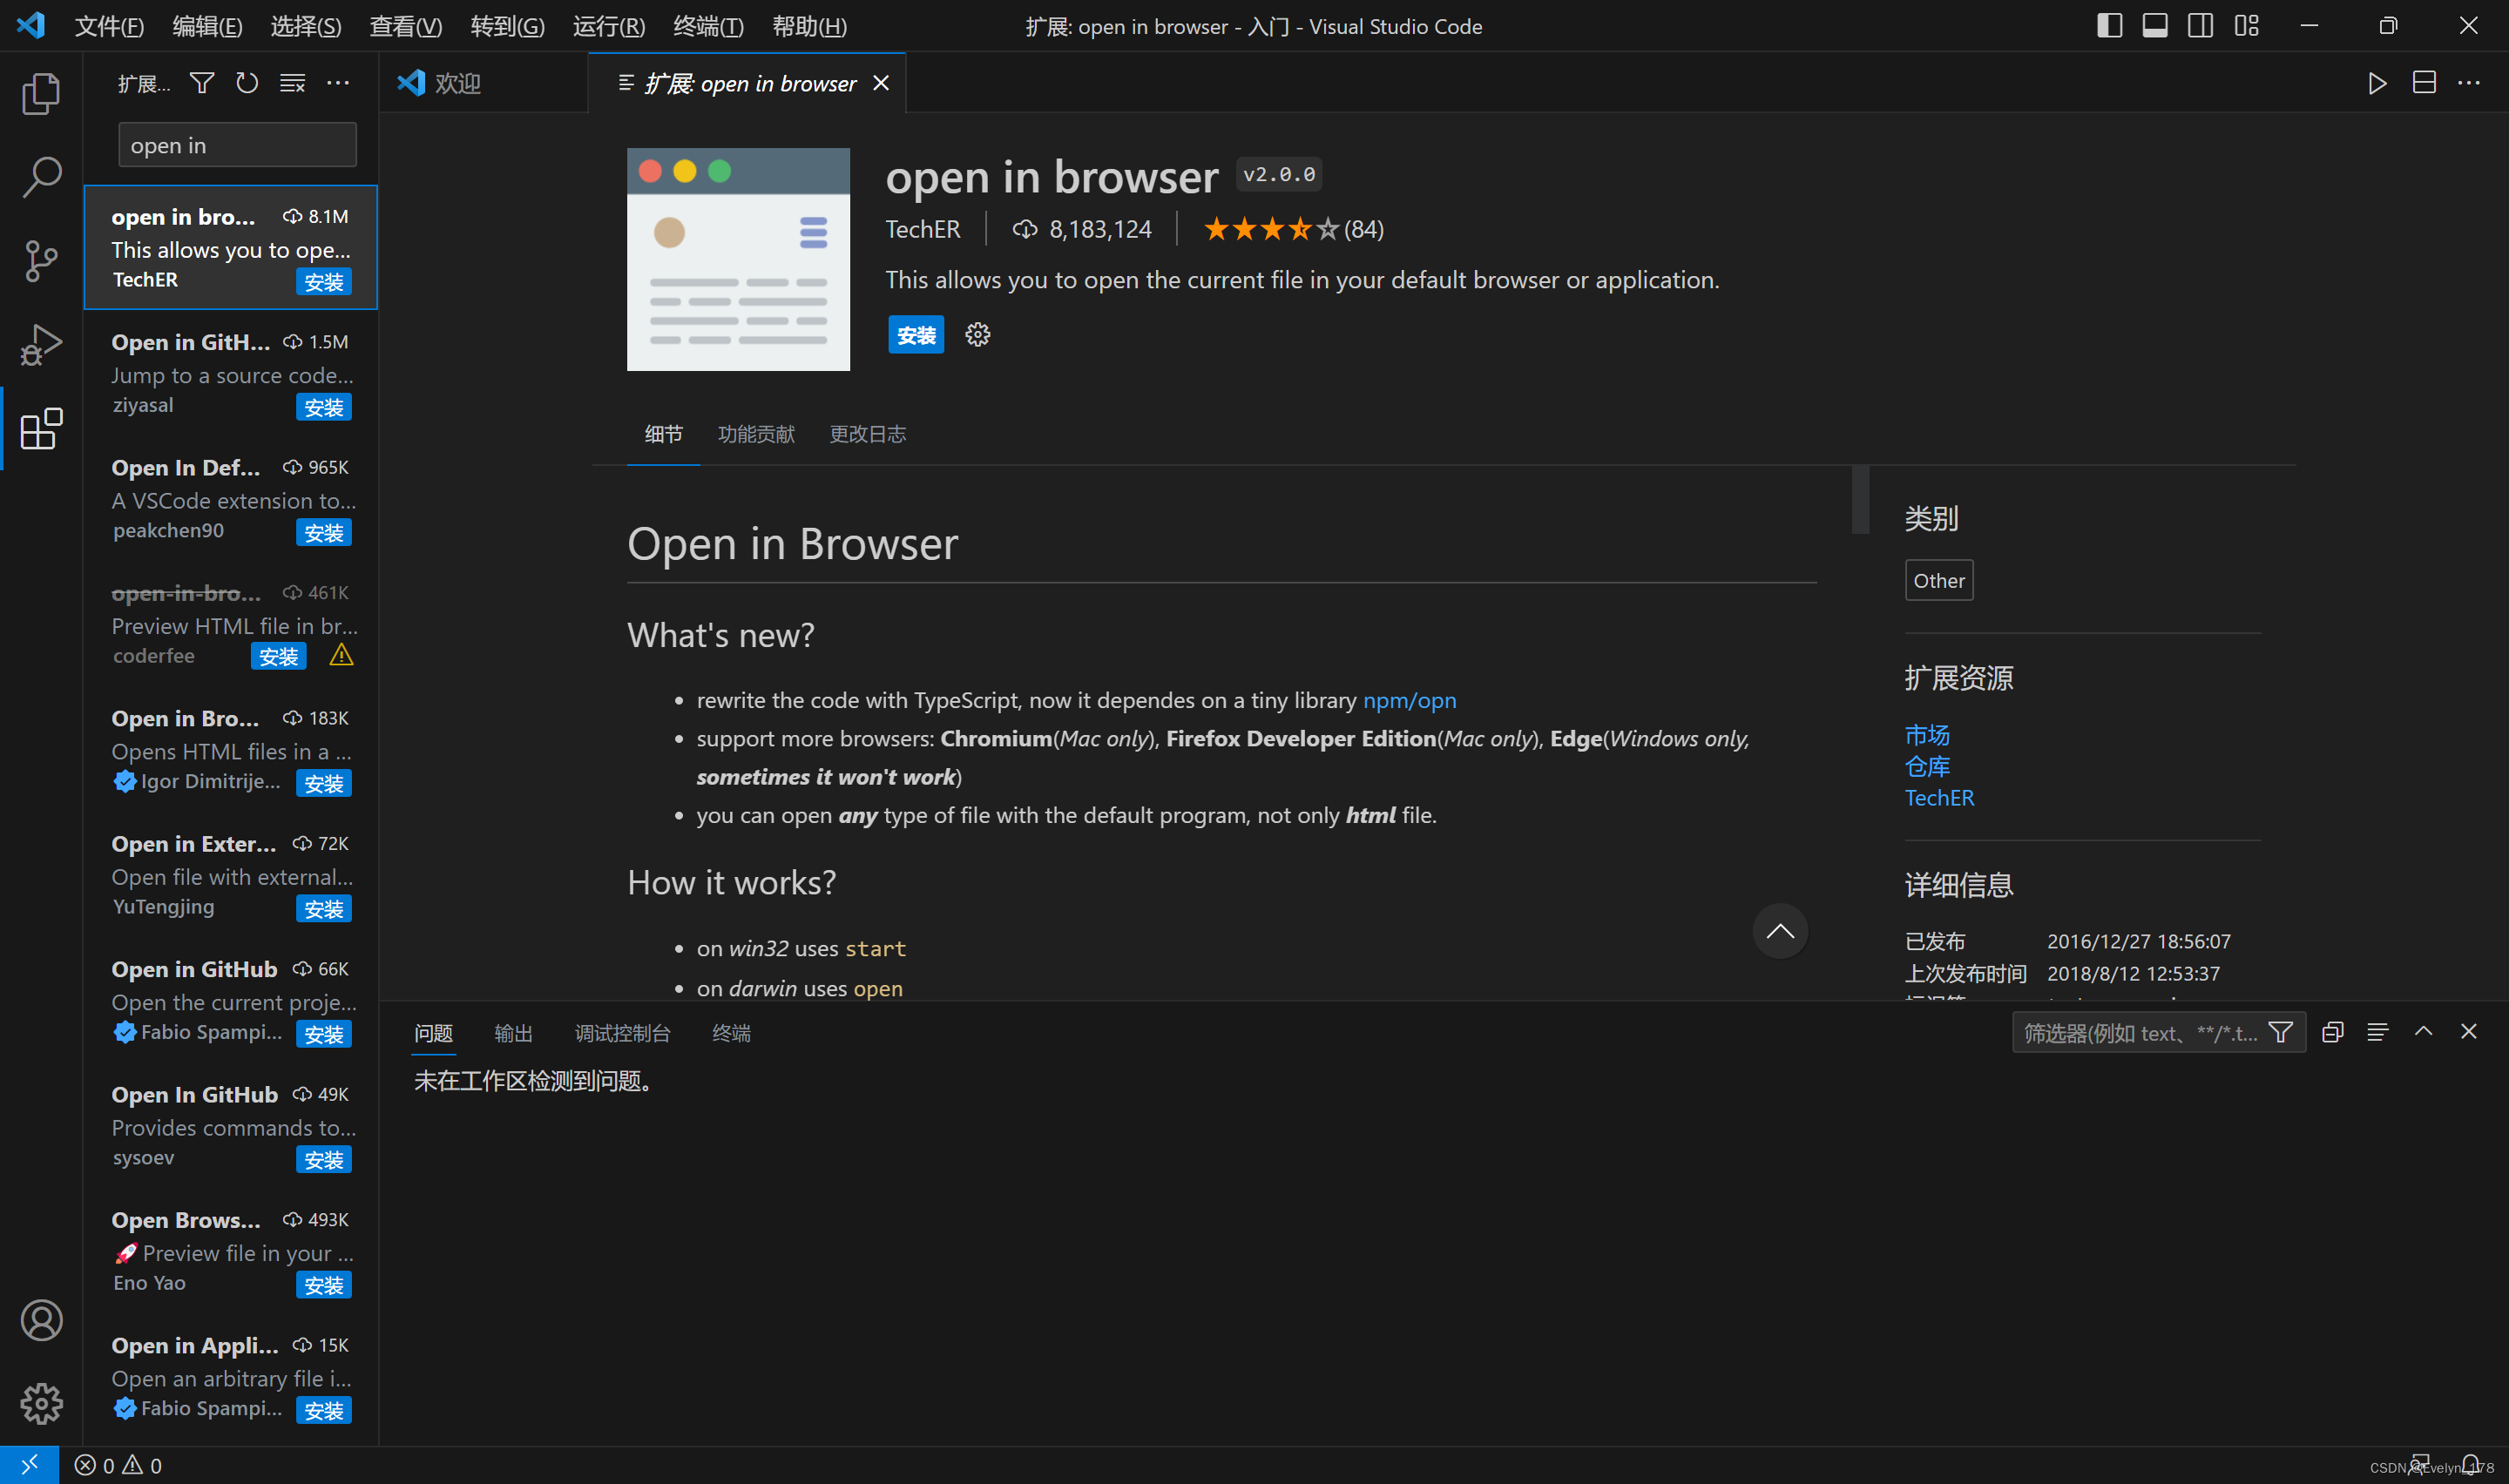
Task: Open the Accounts icon in activity bar
Action: click(x=41, y=1320)
